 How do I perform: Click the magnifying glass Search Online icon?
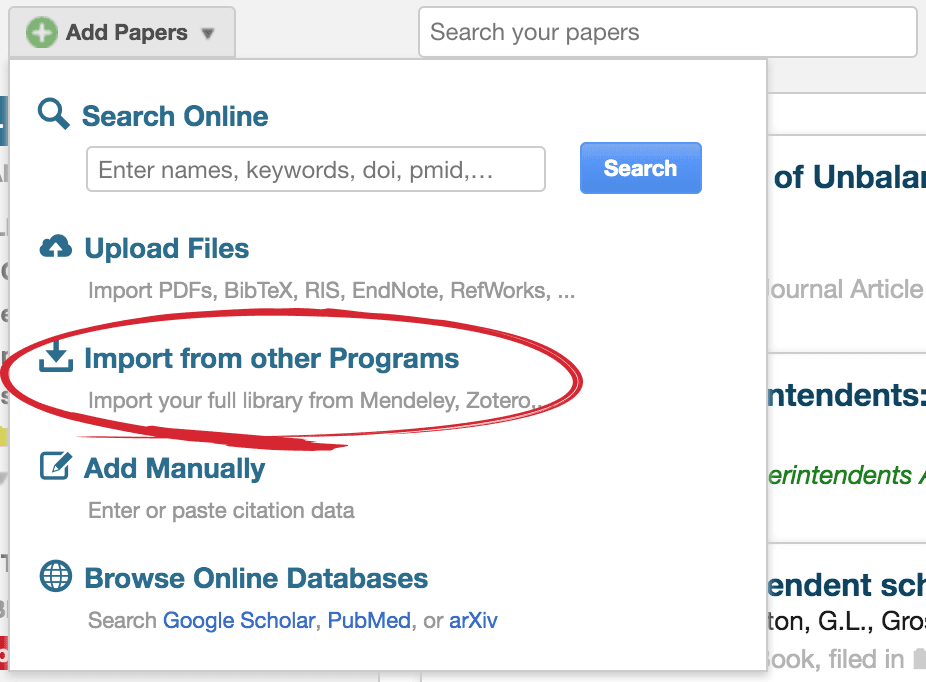pos(53,113)
